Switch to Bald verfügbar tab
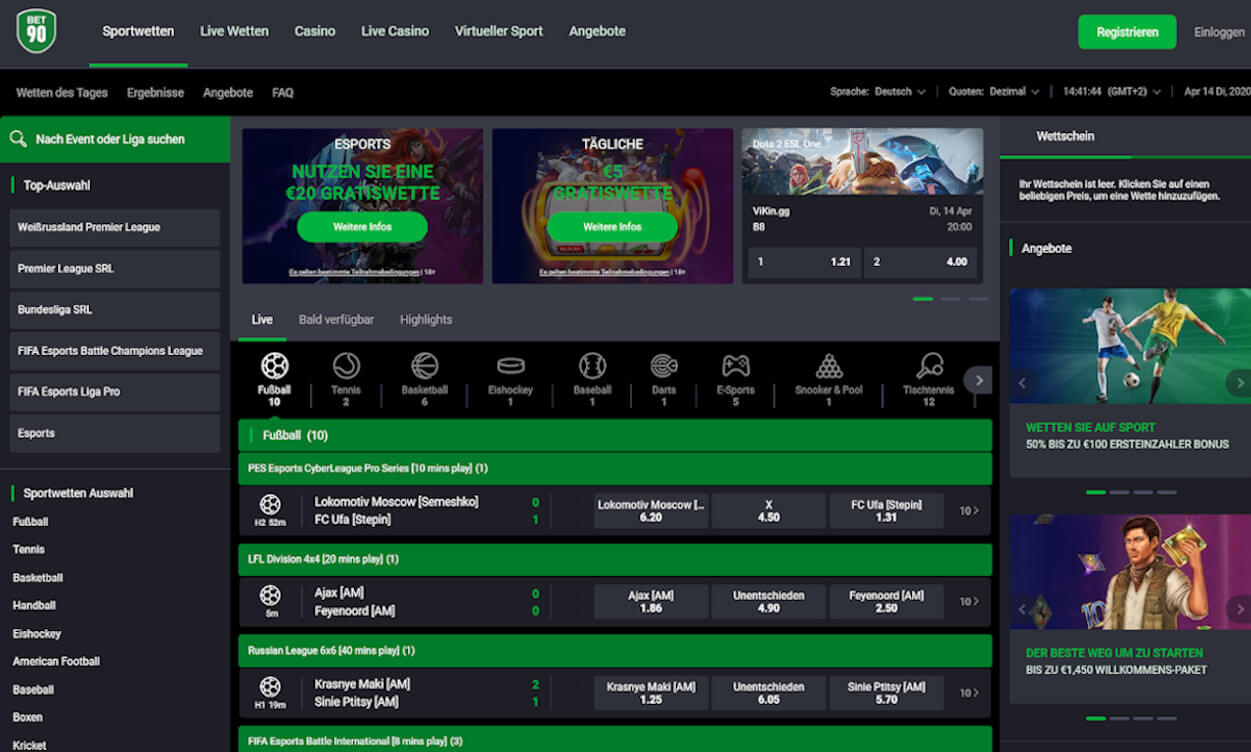1251x752 pixels. (x=336, y=320)
